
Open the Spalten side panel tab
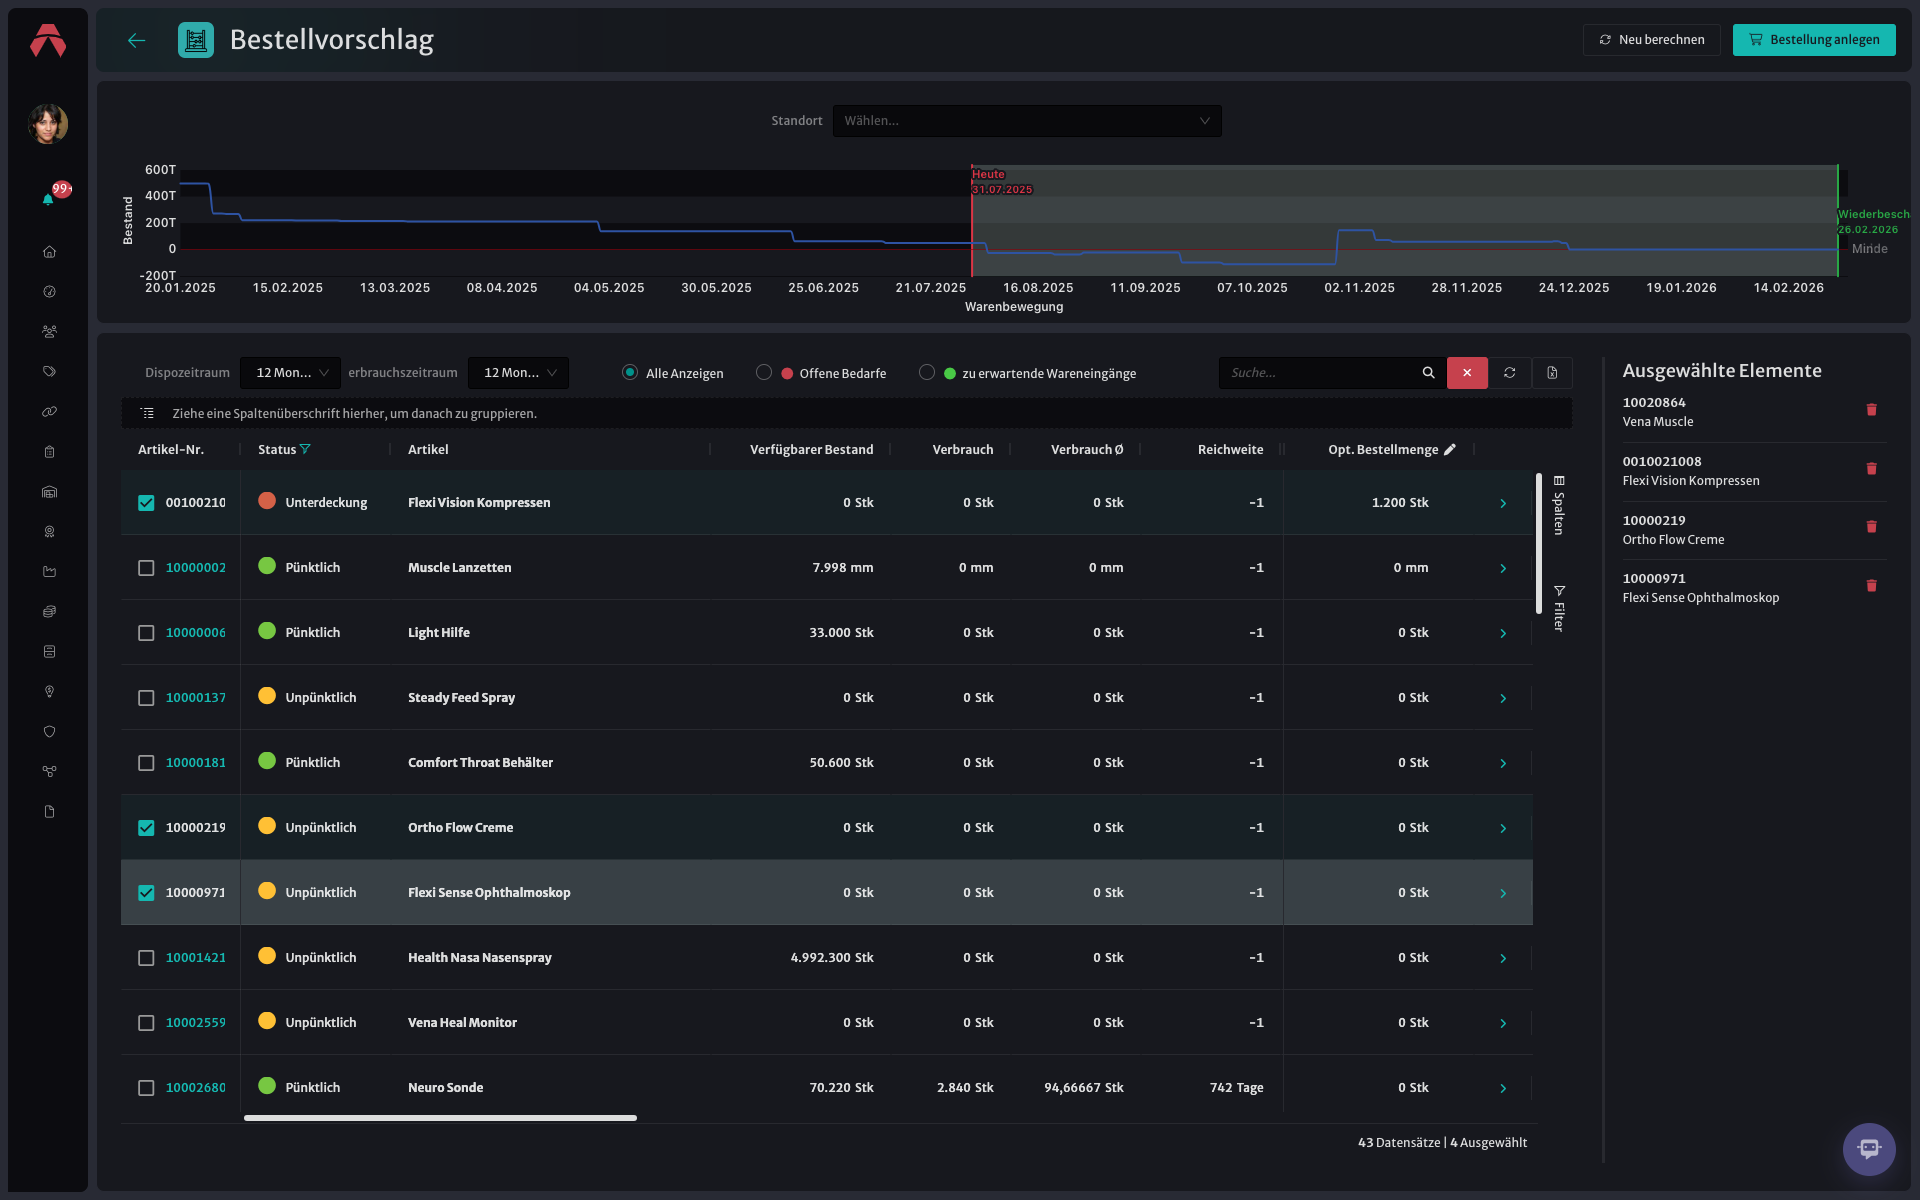pyautogui.click(x=1559, y=505)
